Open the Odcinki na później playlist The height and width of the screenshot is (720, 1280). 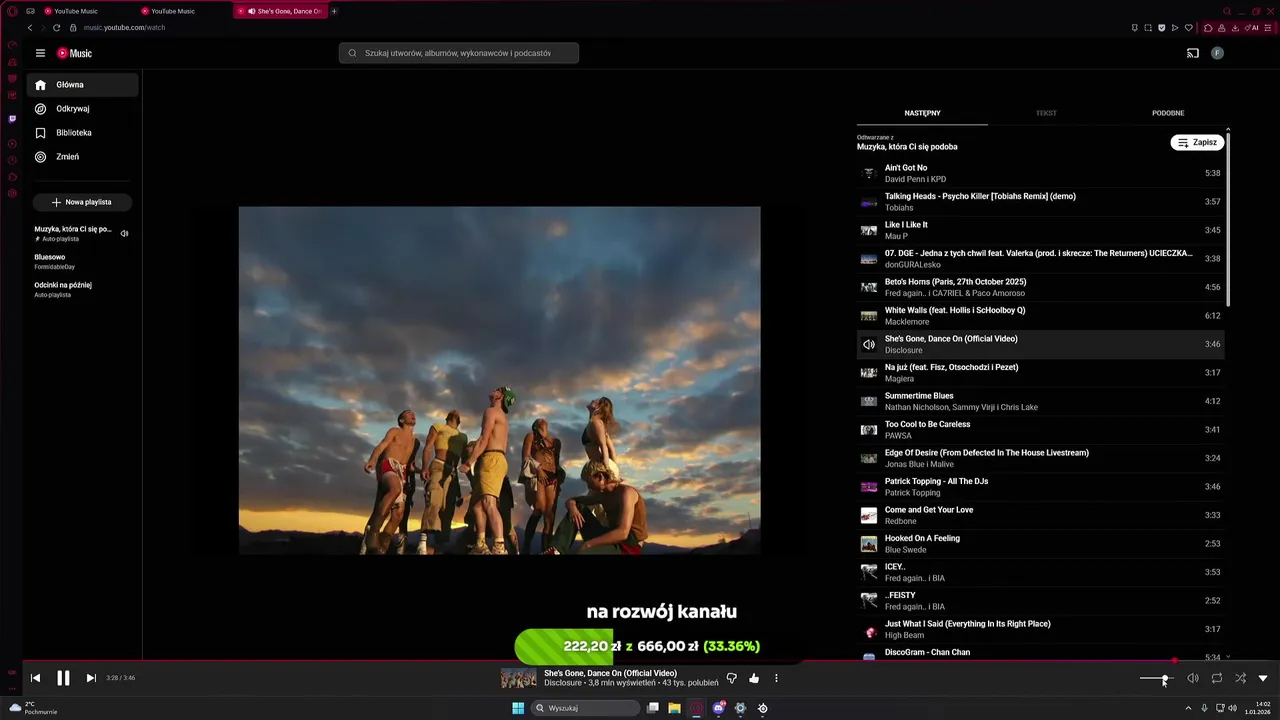pyautogui.click(x=82, y=289)
